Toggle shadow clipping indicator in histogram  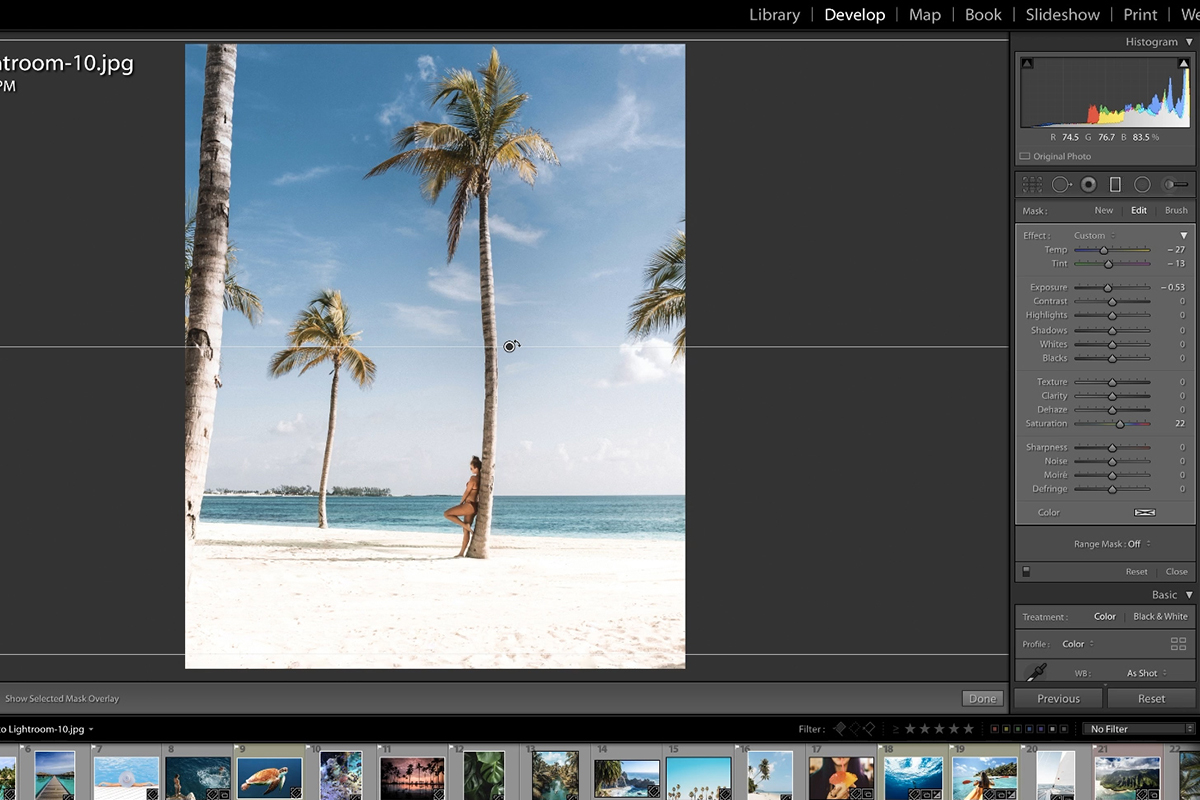1027,64
